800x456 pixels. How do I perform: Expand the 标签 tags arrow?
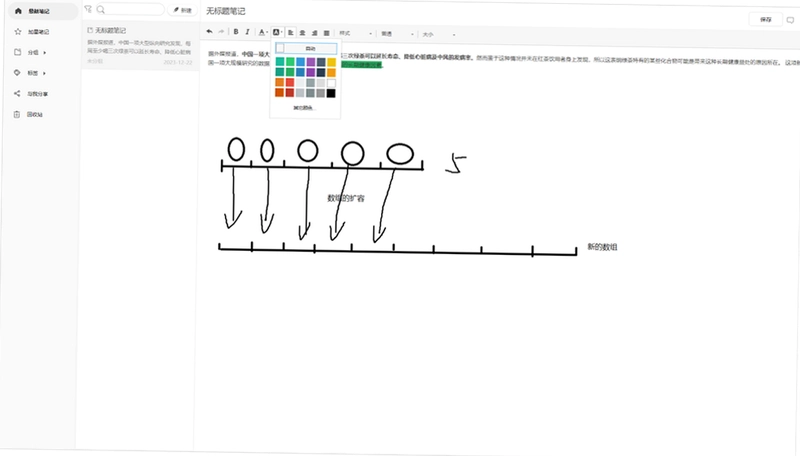[x=44, y=73]
